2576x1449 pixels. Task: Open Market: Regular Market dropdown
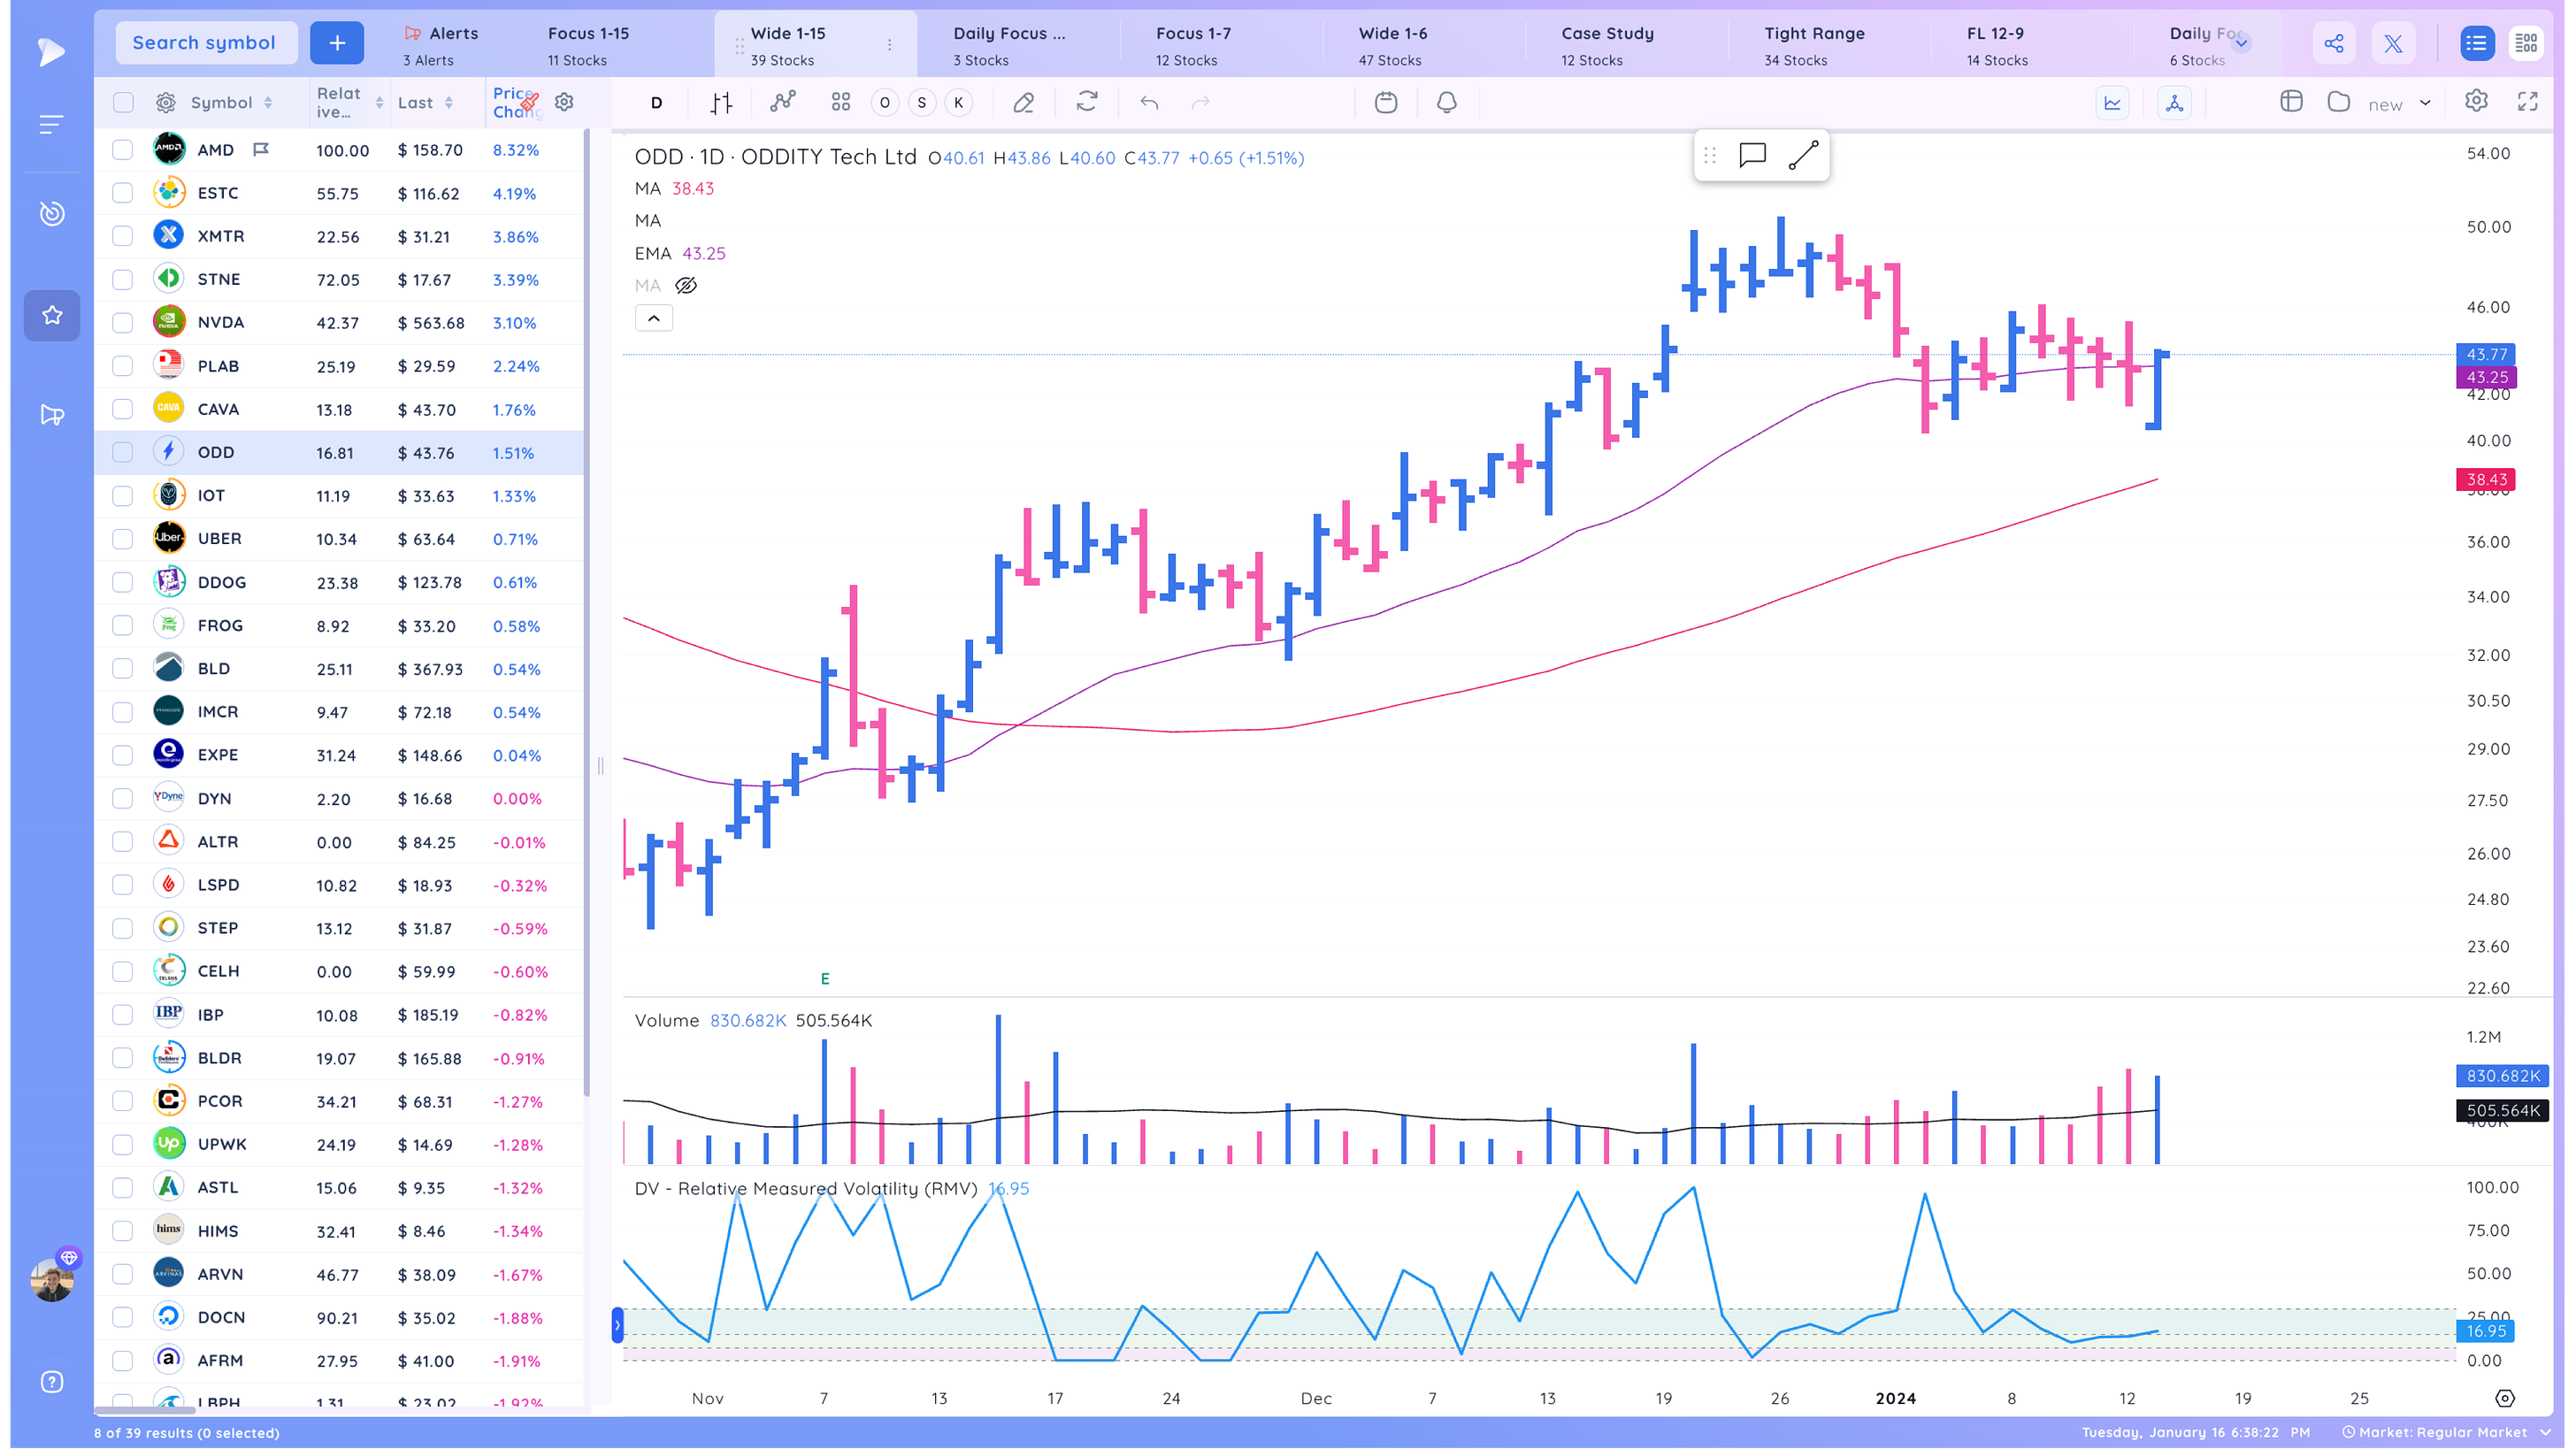coord(2448,1432)
